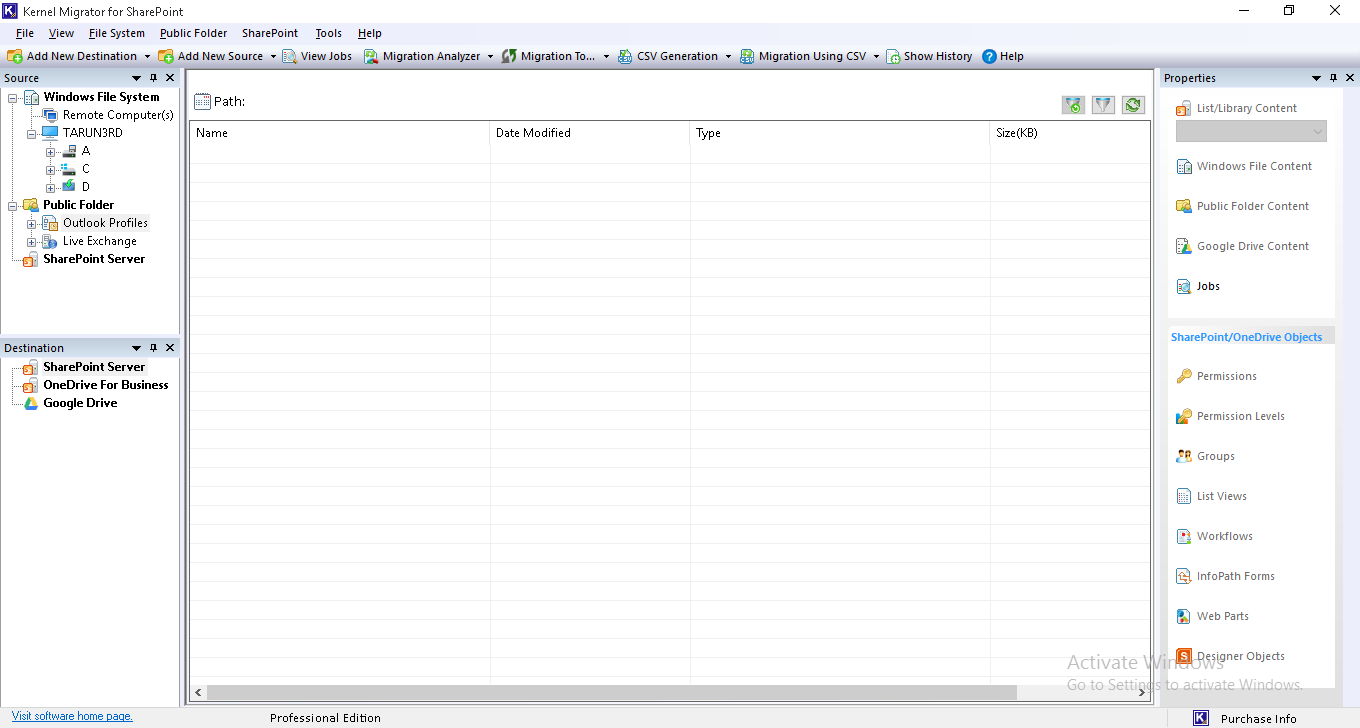Open Public Folder Content in Properties
Image resolution: width=1360 pixels, height=728 pixels.
(x=1242, y=206)
